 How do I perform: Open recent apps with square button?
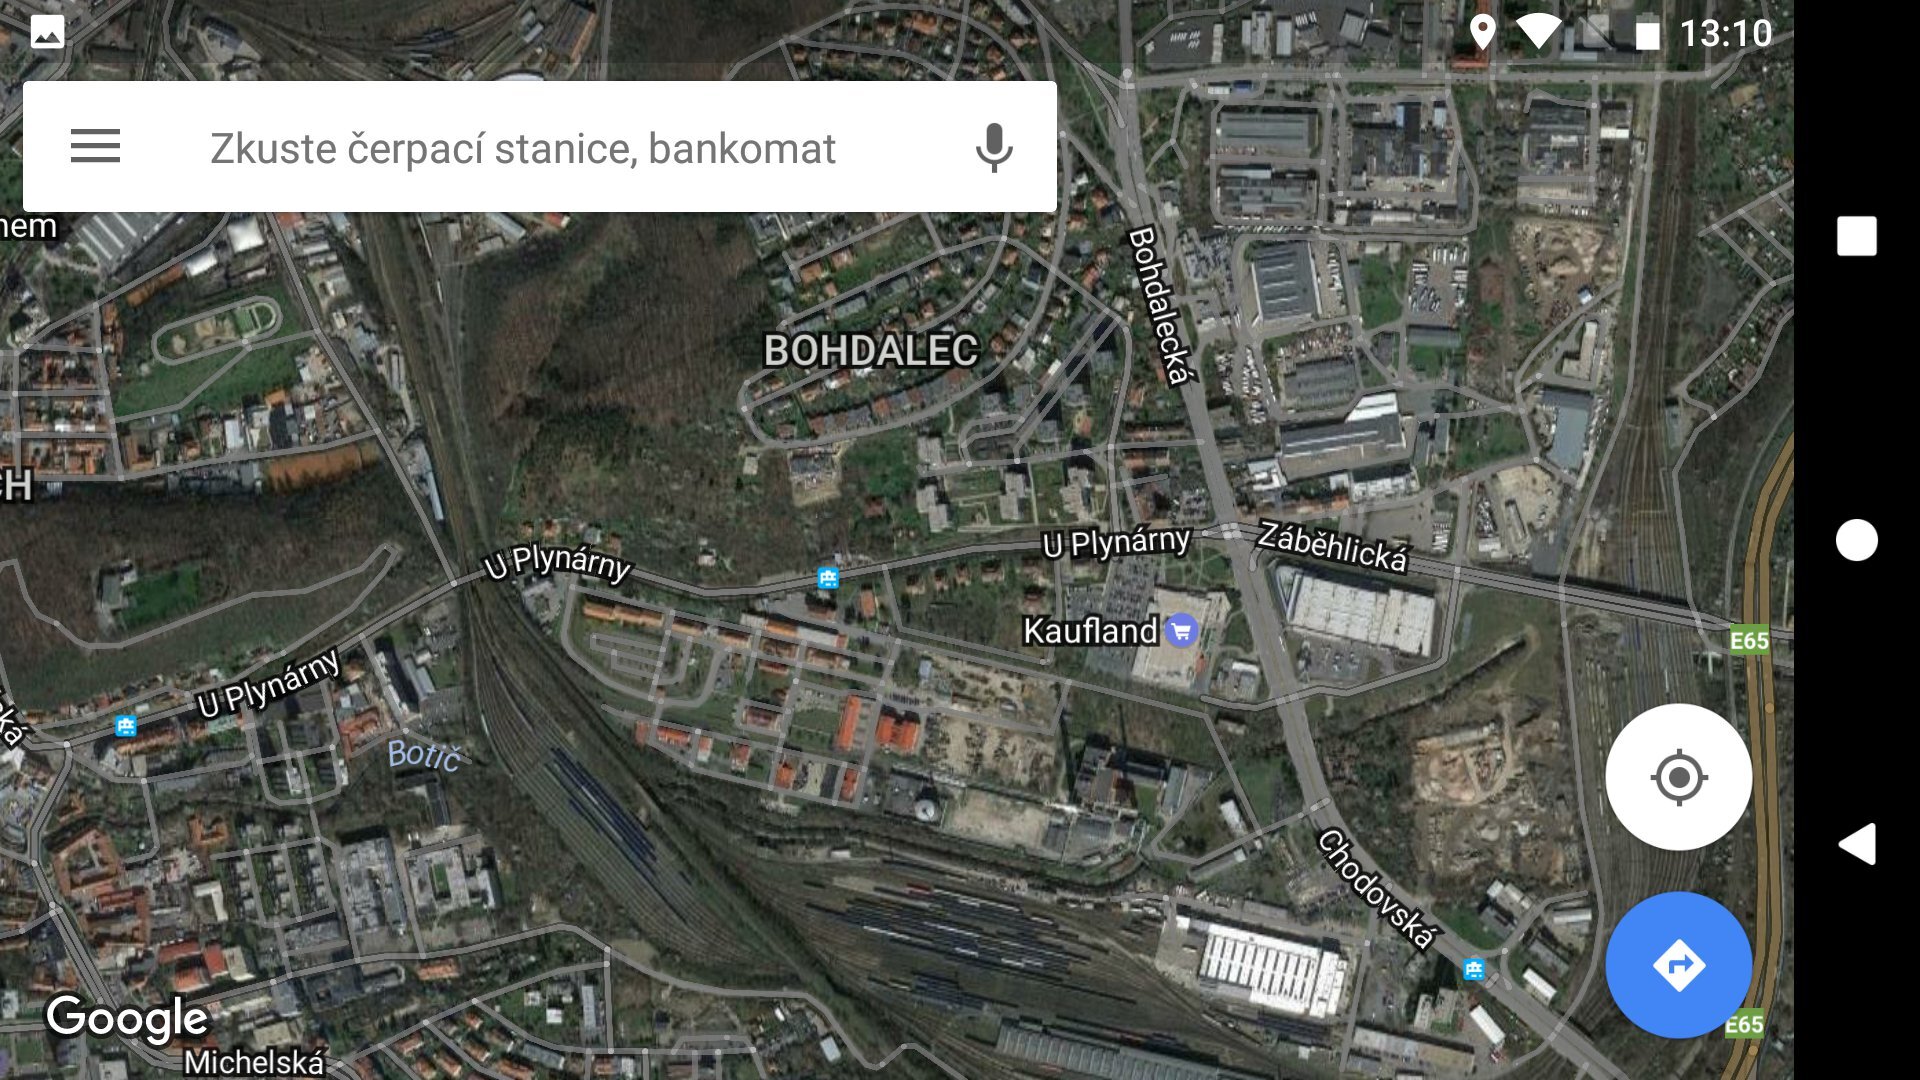point(1857,236)
